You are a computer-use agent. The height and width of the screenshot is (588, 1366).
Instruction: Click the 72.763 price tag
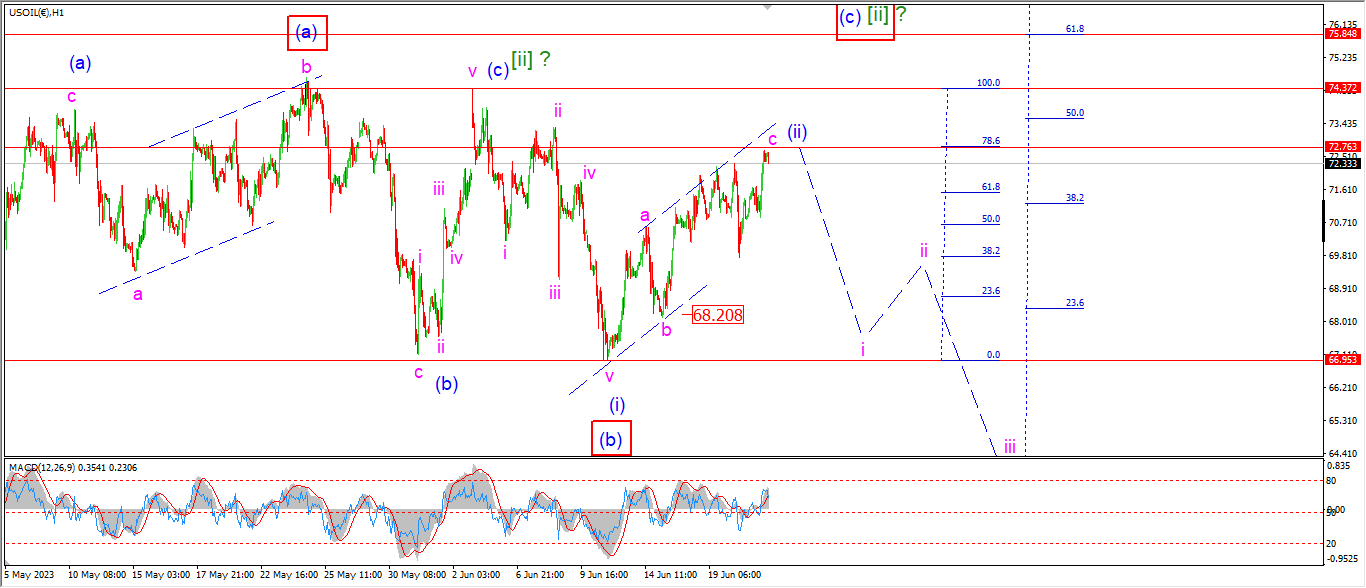click(1341, 147)
